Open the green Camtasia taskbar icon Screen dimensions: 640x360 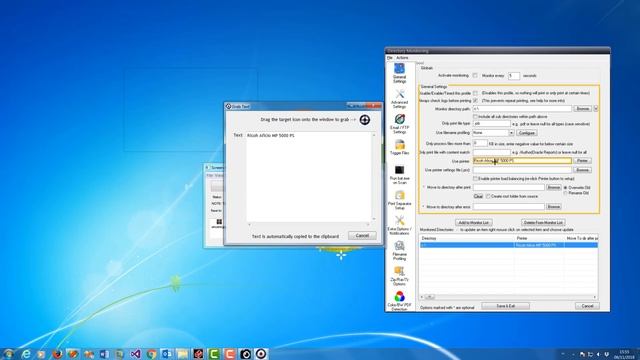(214, 354)
